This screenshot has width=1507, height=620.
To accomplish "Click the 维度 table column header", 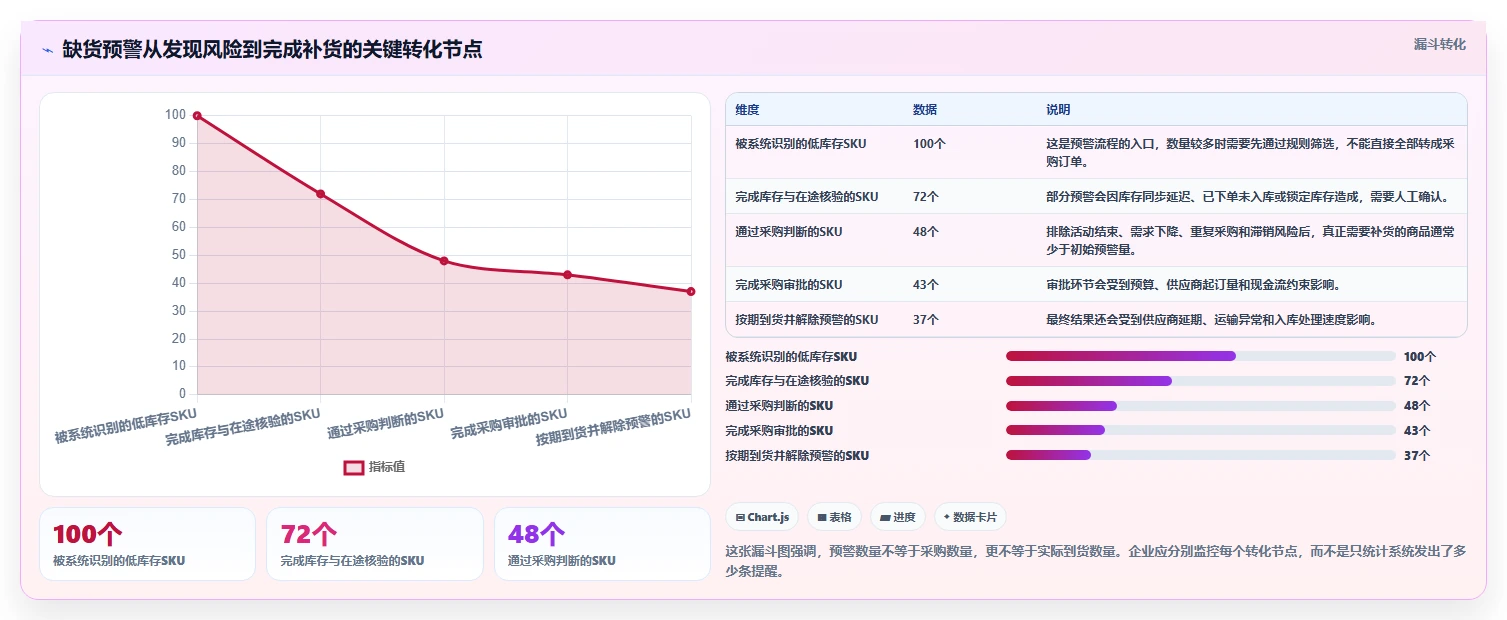I will (747, 110).
